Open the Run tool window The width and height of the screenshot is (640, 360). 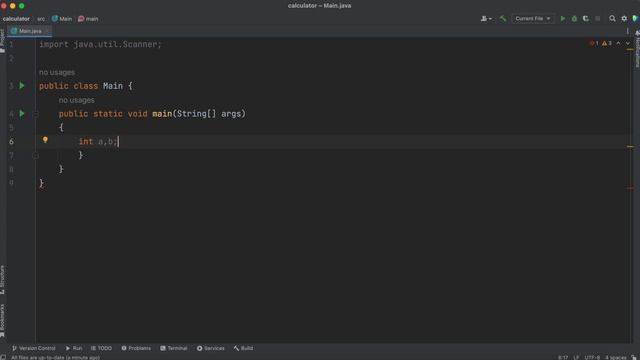coord(74,348)
